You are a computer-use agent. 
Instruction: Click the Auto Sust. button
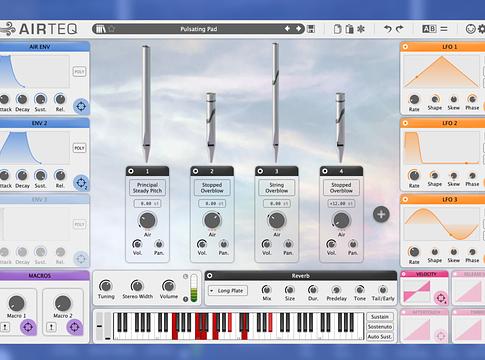380,337
